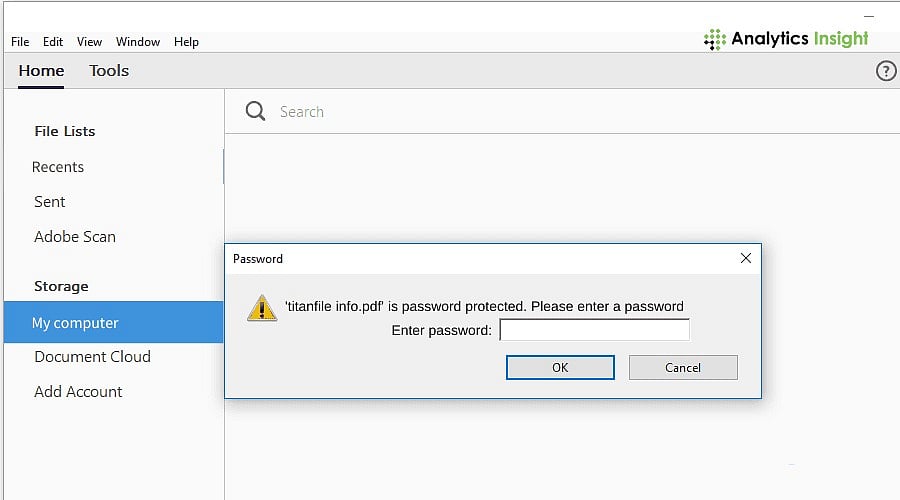Screen dimensions: 900x500
Task: Minimize the application window
Action: [869, 17]
